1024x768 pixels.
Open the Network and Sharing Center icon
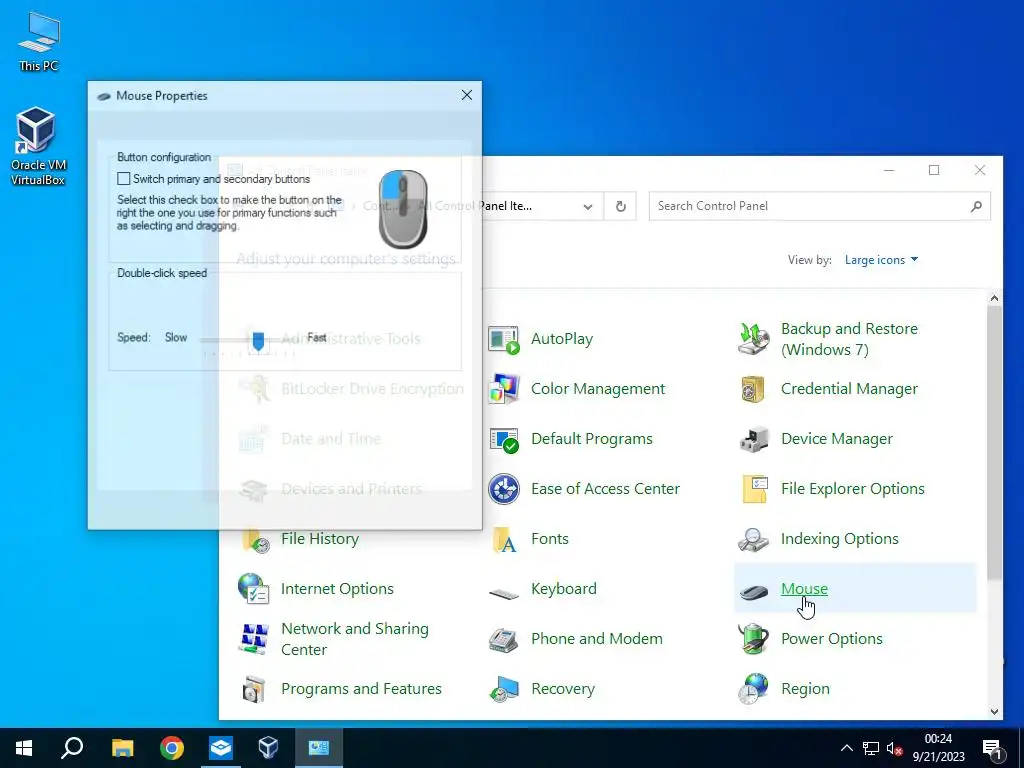coord(253,639)
